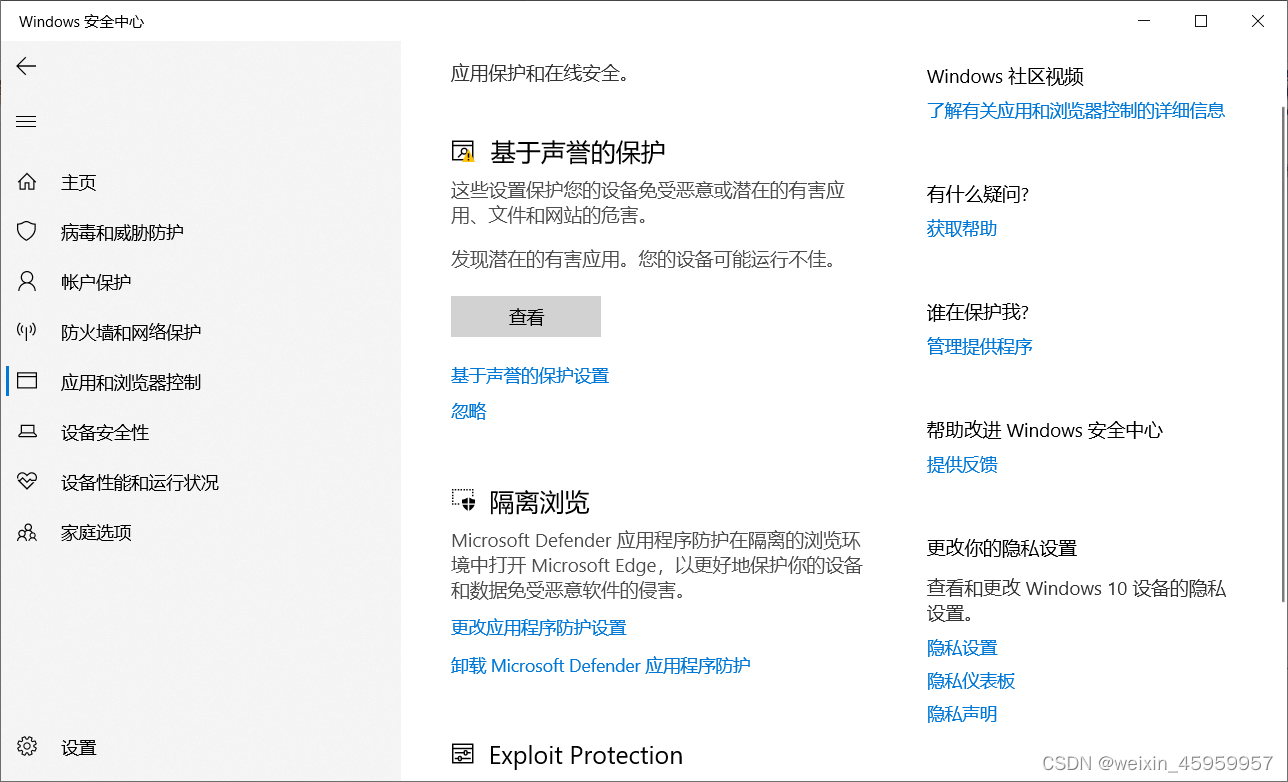Open the 隐私仪表板 link

point(971,681)
